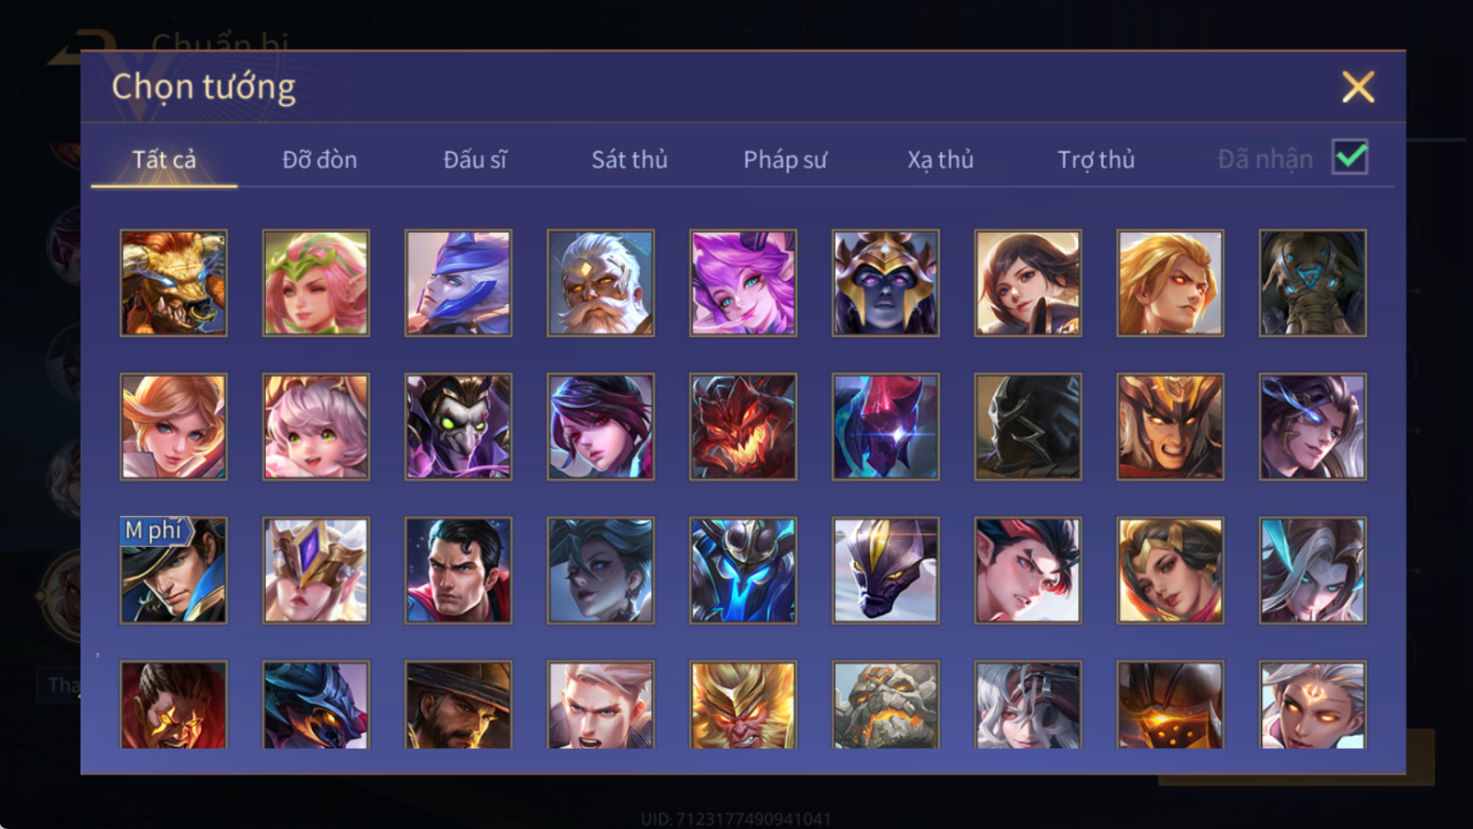Show the 'Pháp sư' hero category

point(785,159)
